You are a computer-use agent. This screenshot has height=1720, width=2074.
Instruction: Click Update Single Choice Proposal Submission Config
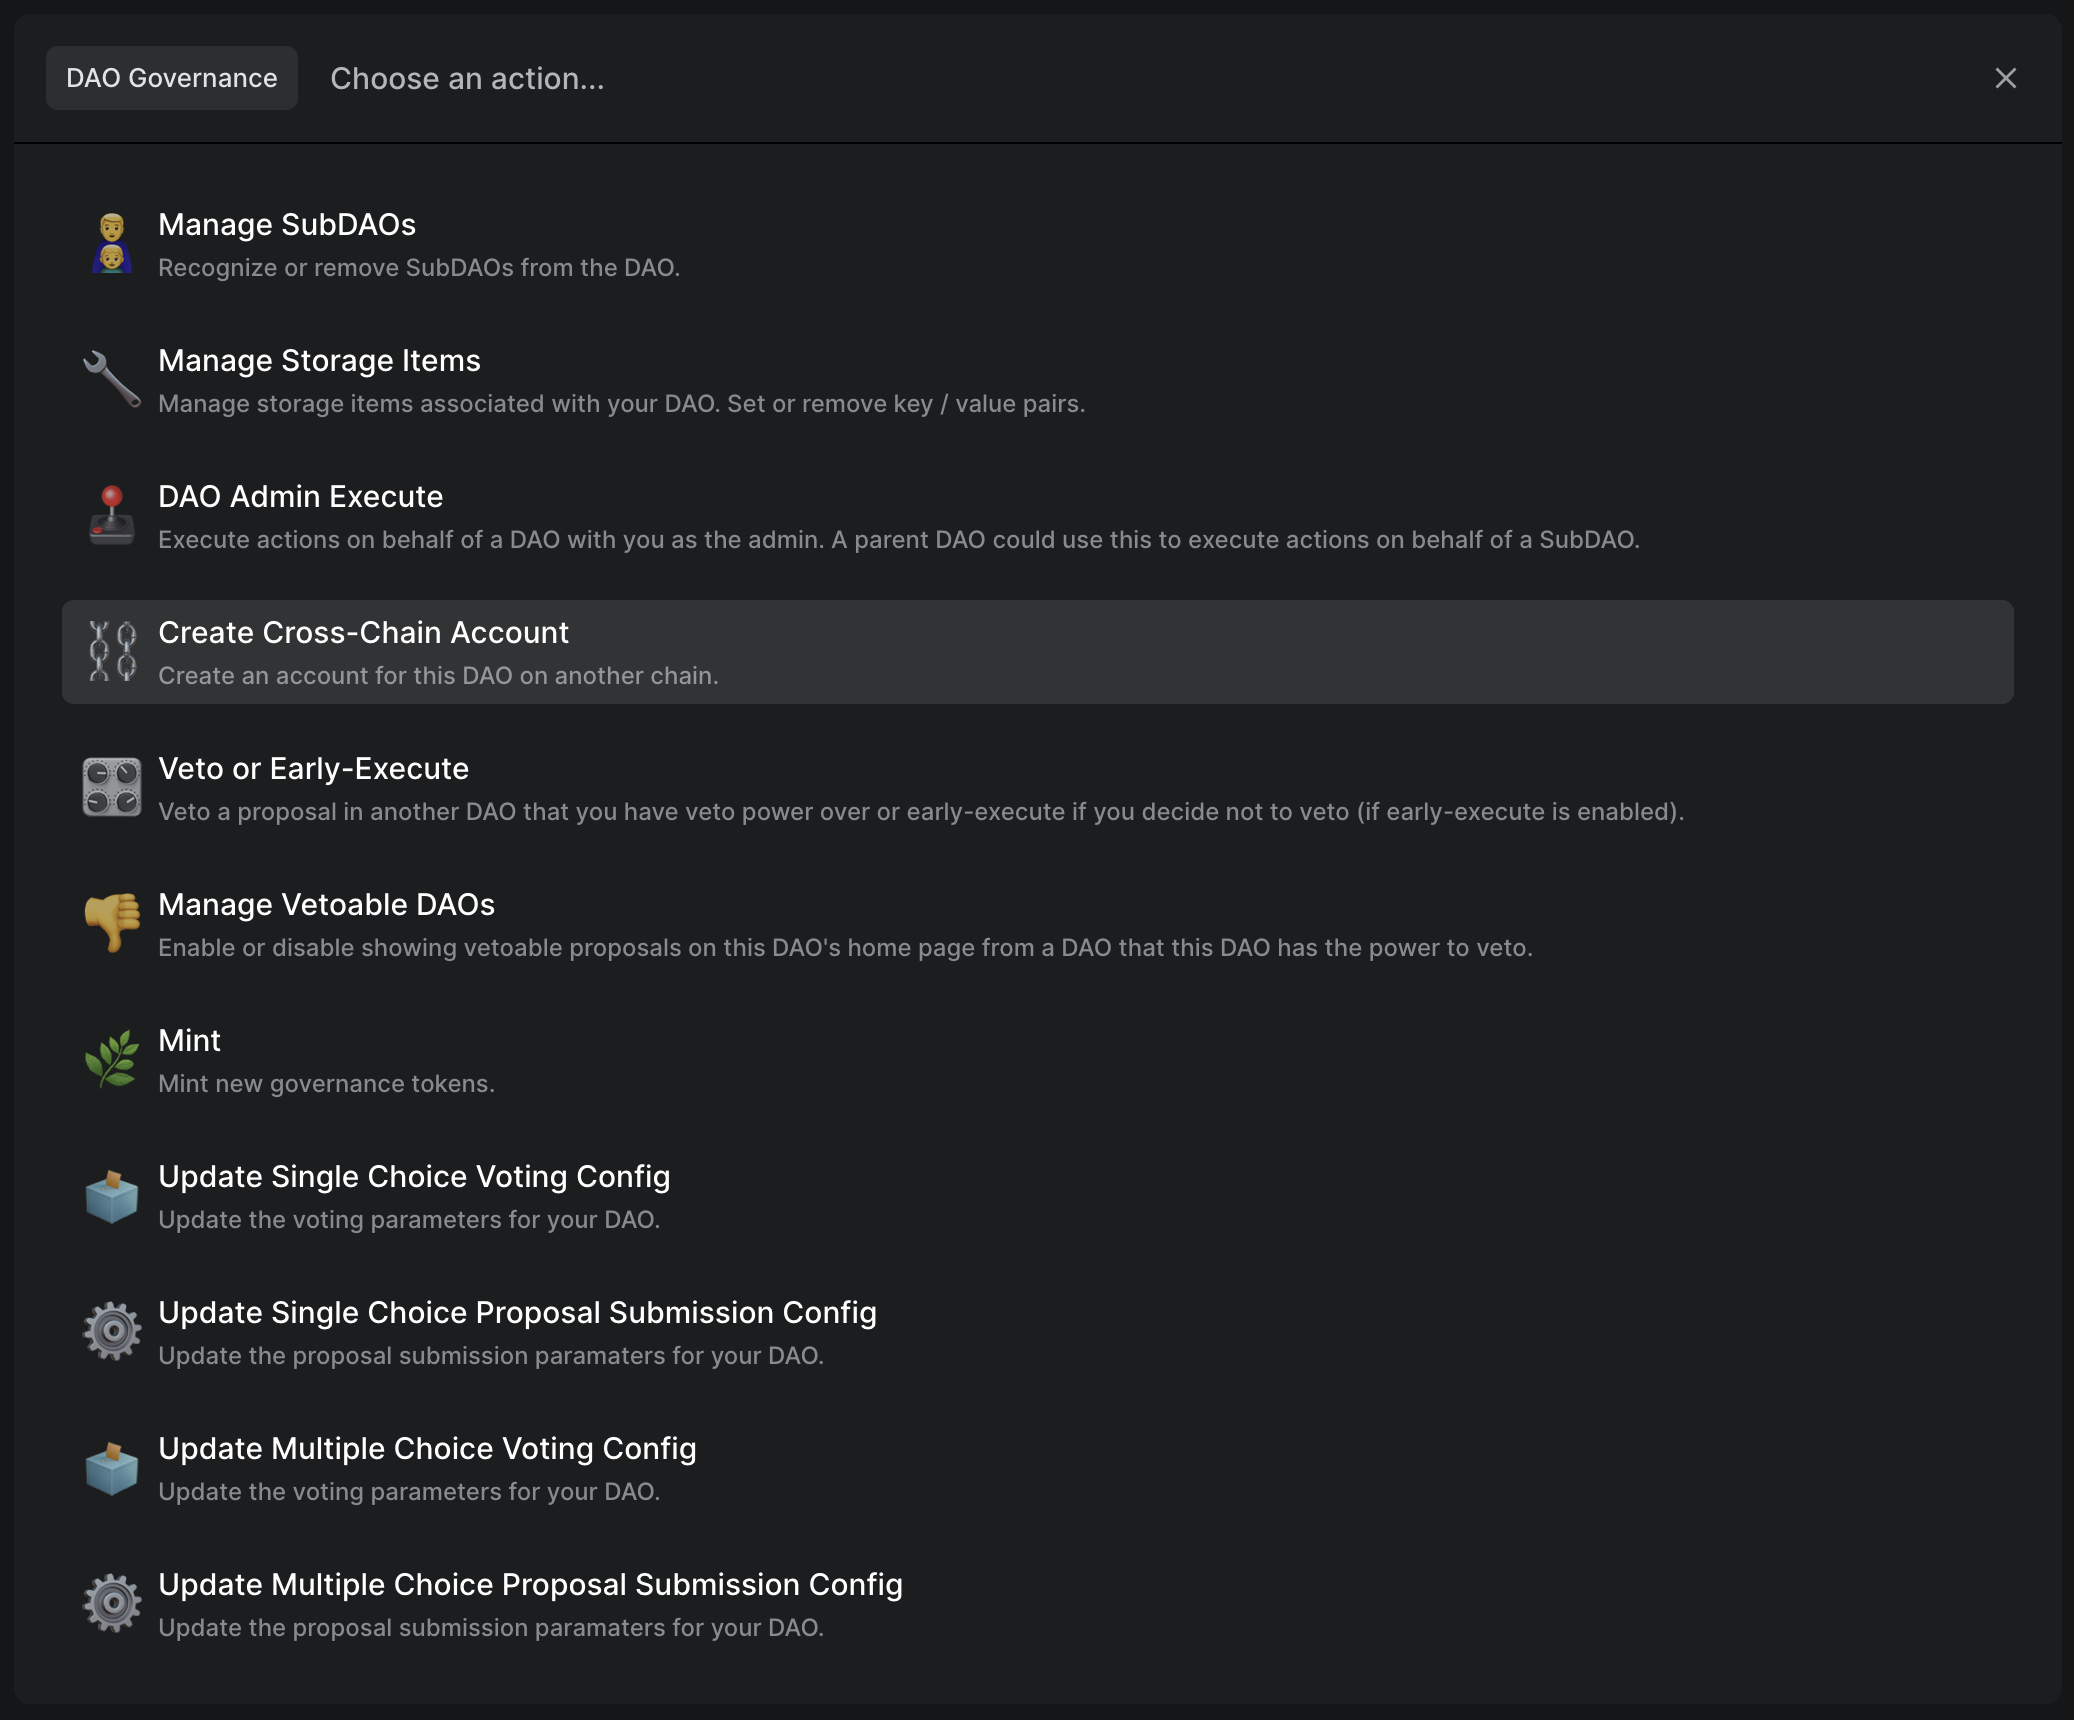pyautogui.click(x=1037, y=1331)
